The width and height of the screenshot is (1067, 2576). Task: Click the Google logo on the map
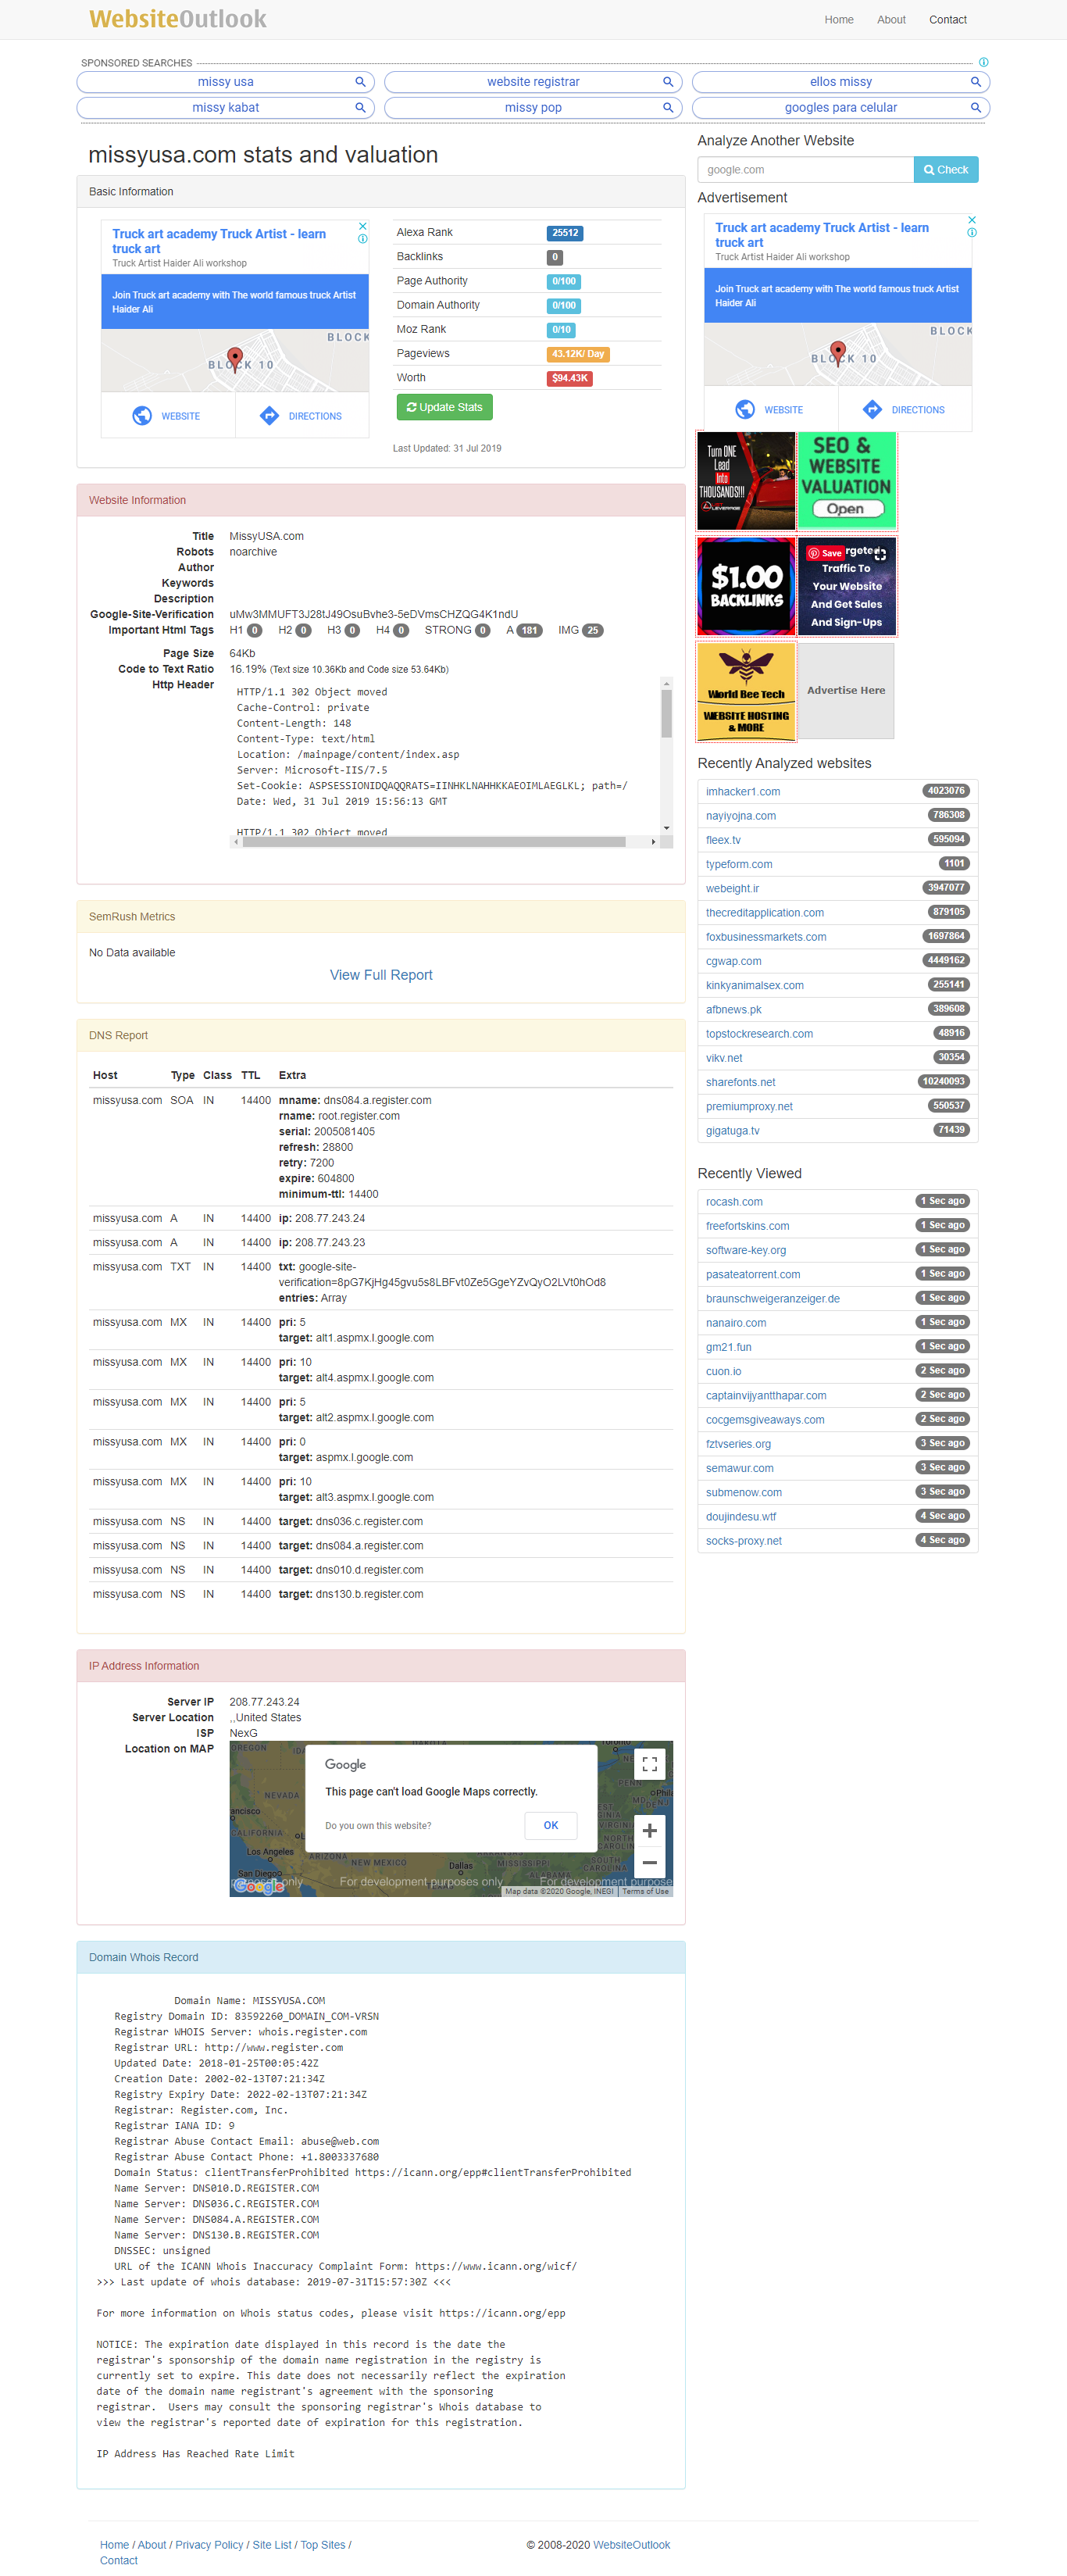click(259, 1885)
